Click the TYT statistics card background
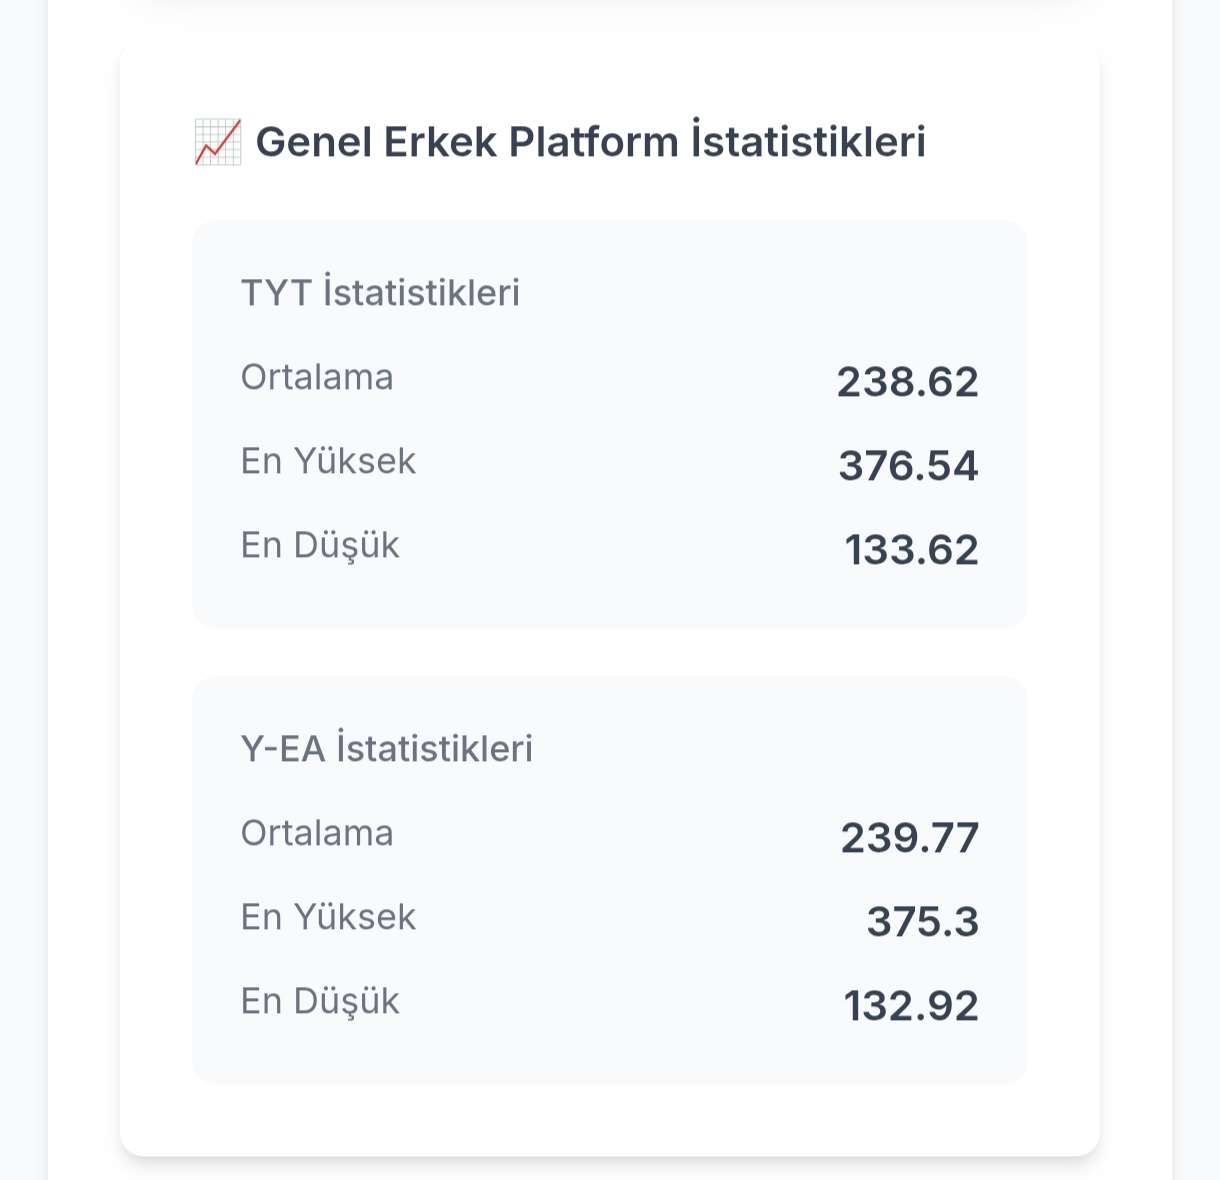 click(x=610, y=424)
